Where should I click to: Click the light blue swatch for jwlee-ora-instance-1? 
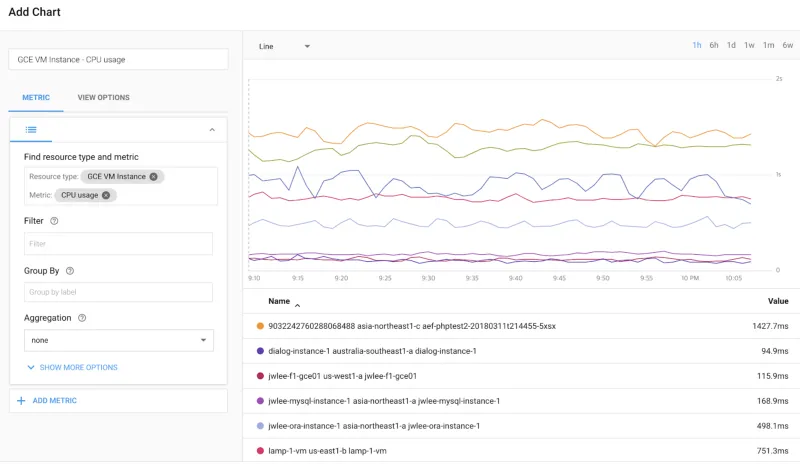(x=260, y=426)
